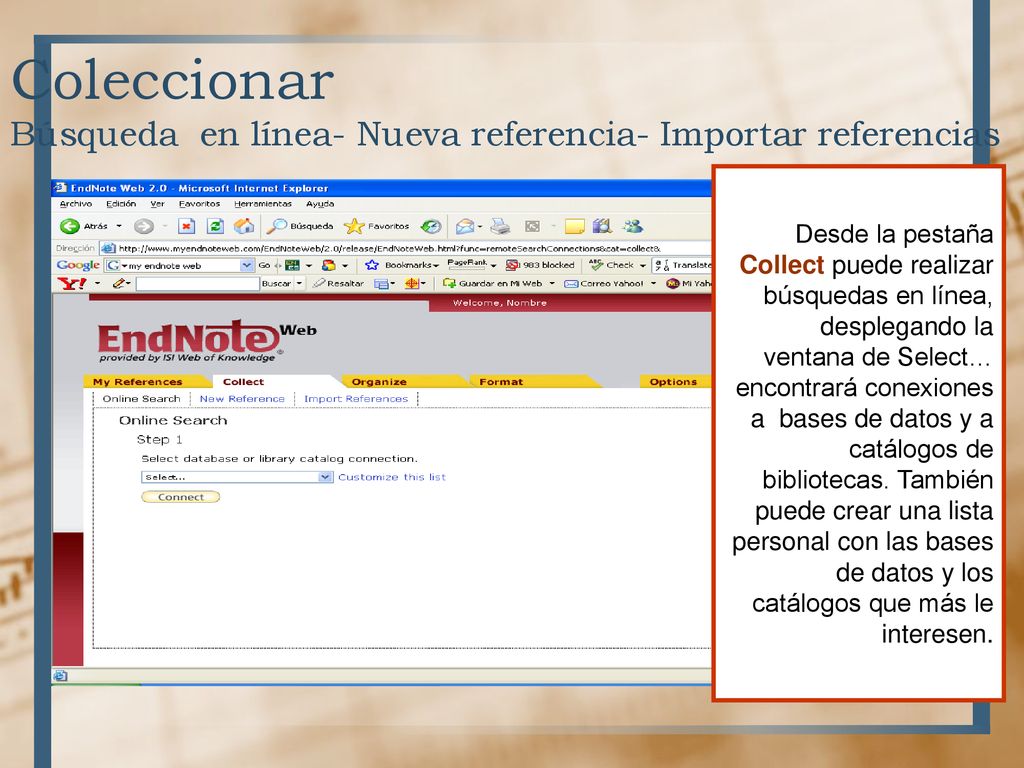Click the Google toolbar logo
Viewport: 1024px width, 768px height.
coord(78,265)
